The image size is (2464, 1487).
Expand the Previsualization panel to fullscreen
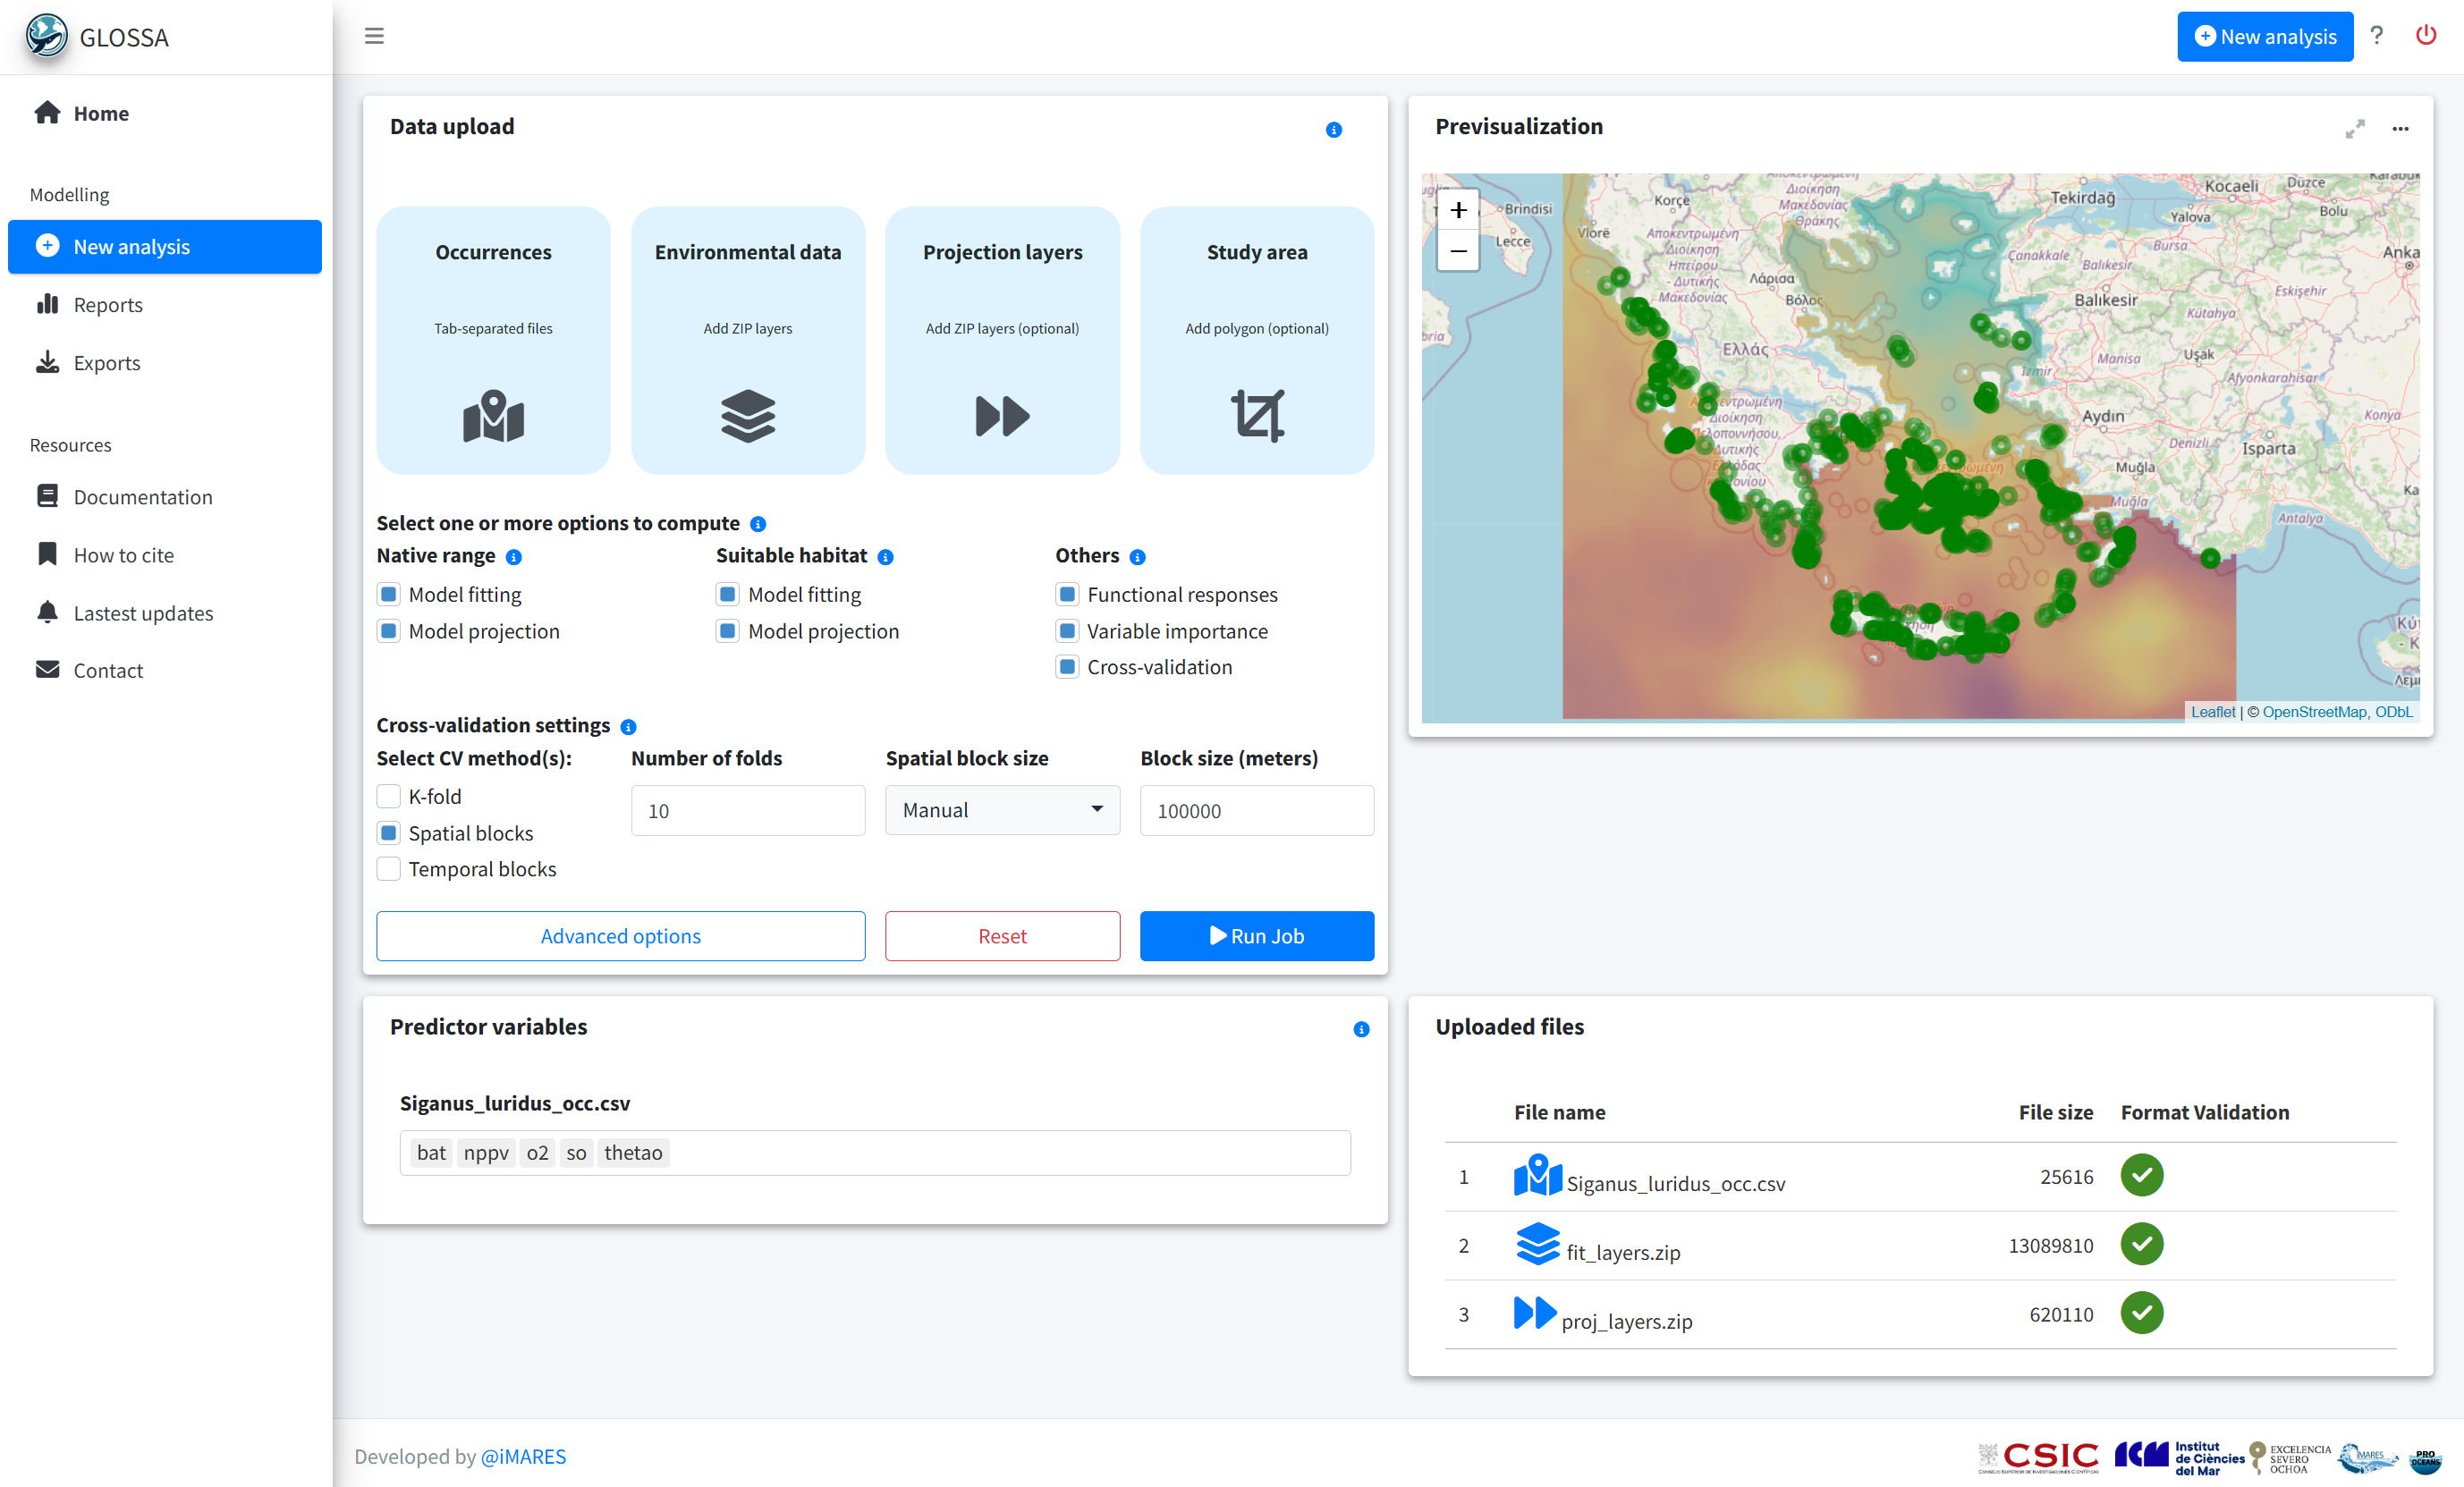2355,129
